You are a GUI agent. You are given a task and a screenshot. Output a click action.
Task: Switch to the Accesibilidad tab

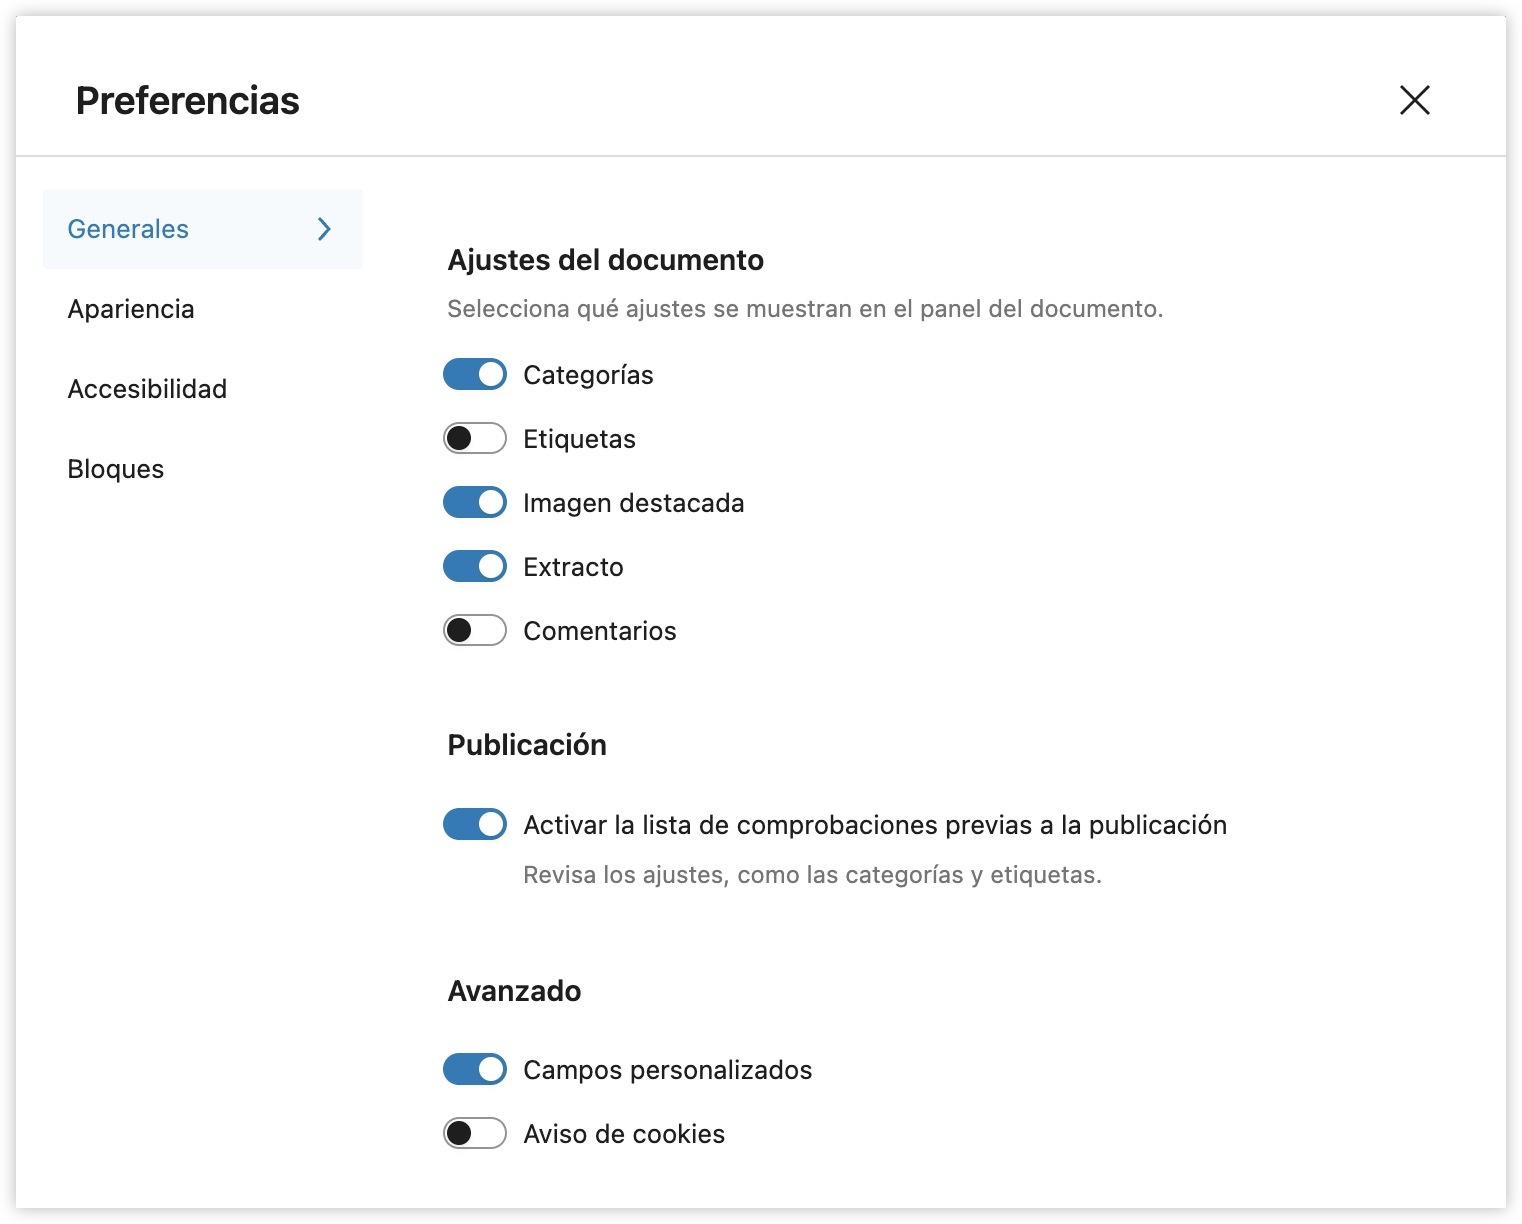coord(147,389)
